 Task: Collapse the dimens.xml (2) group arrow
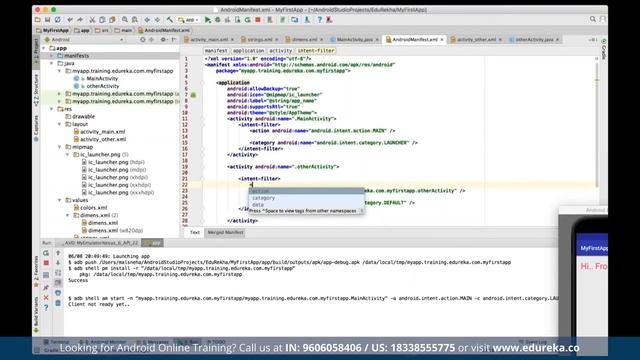tap(68, 215)
